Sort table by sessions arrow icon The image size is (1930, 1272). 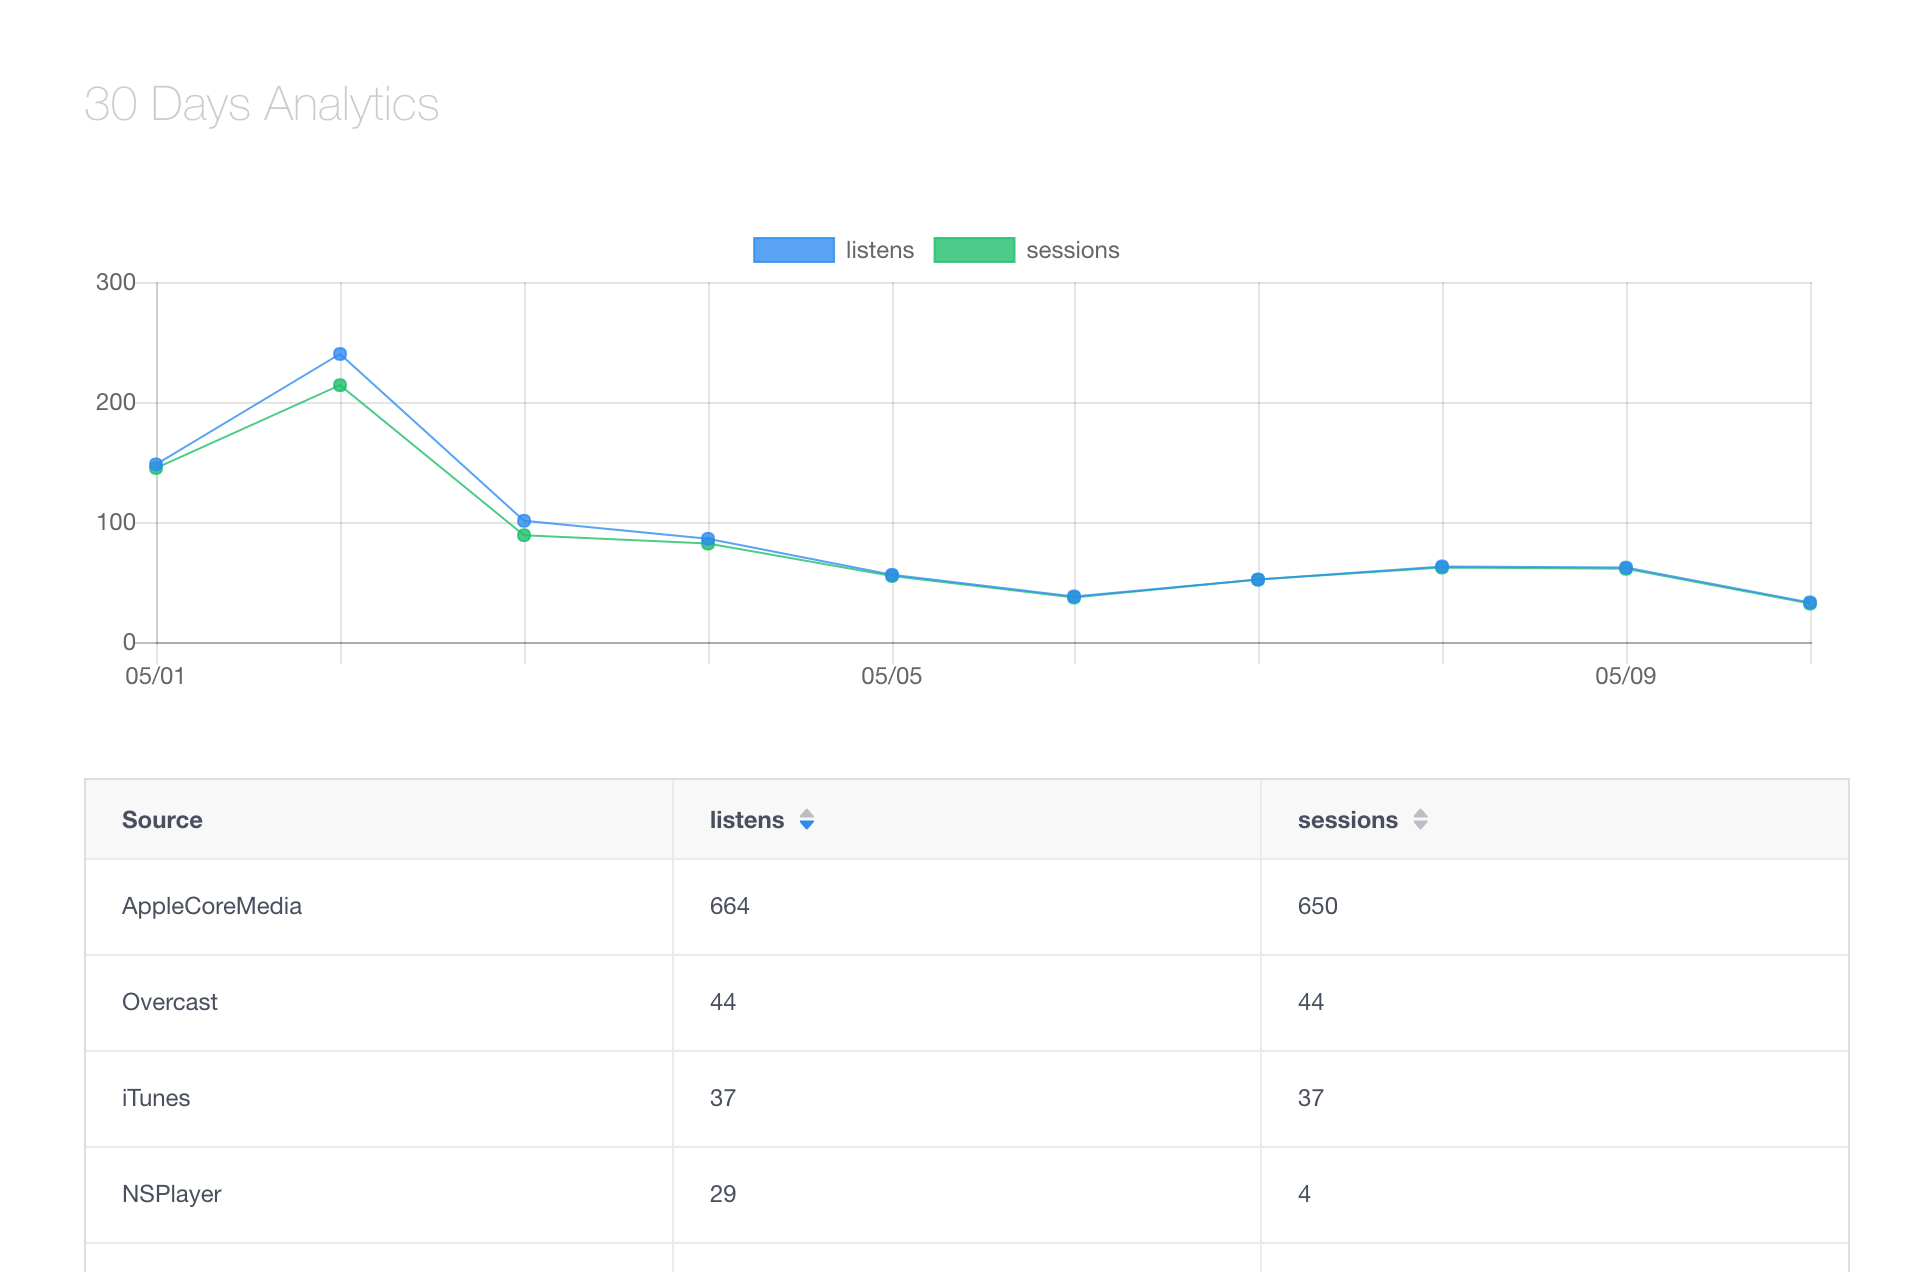click(x=1420, y=820)
